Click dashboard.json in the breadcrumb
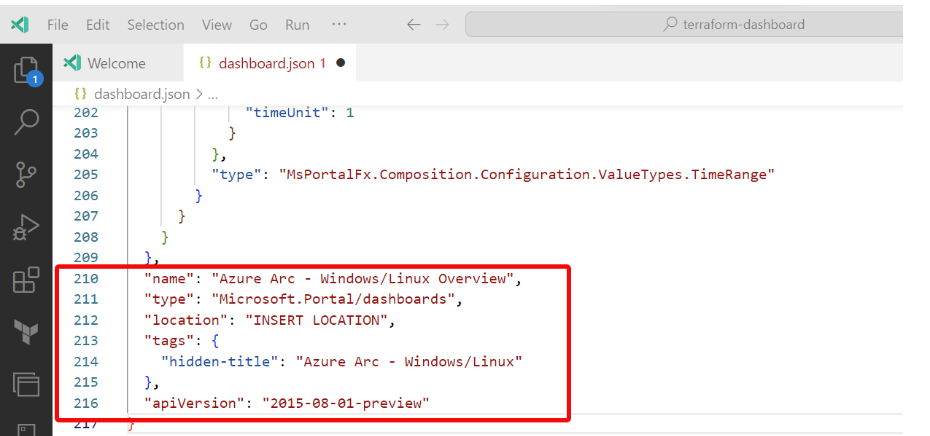 coord(142,94)
